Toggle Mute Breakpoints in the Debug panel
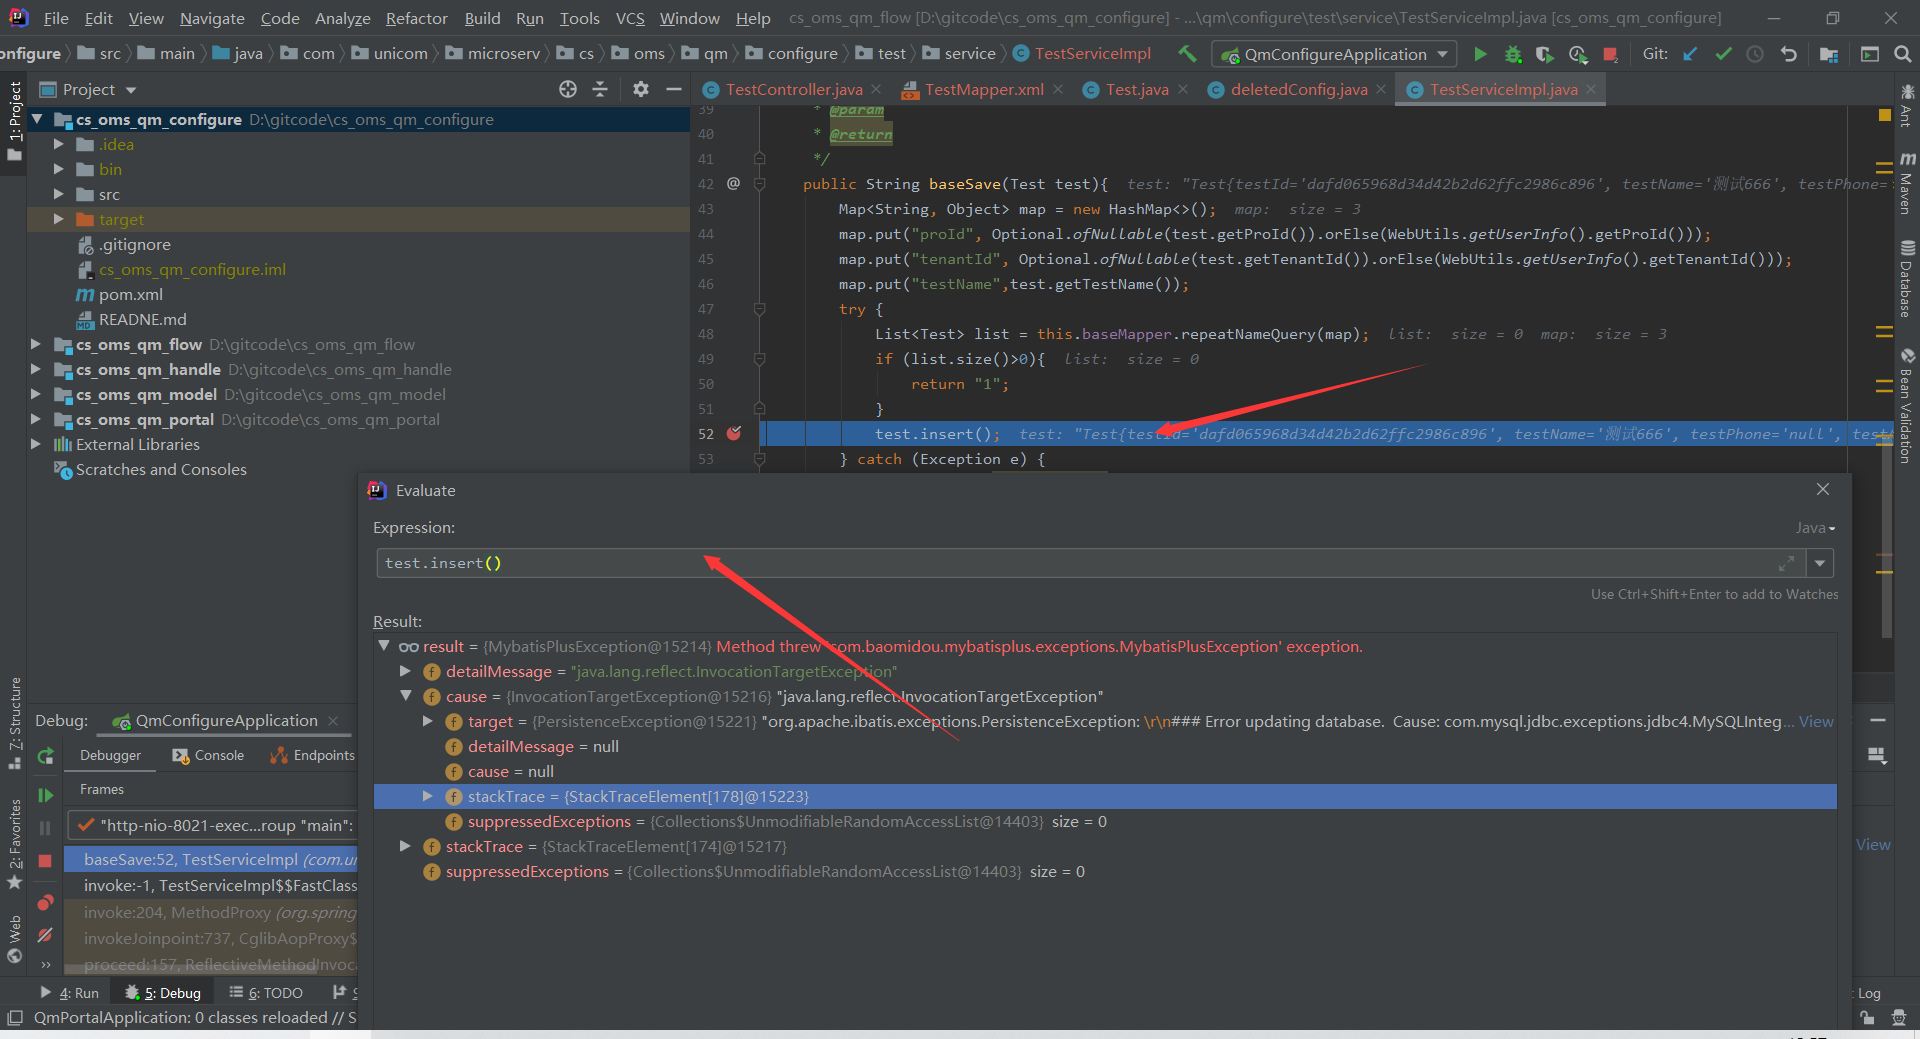 click(x=45, y=935)
